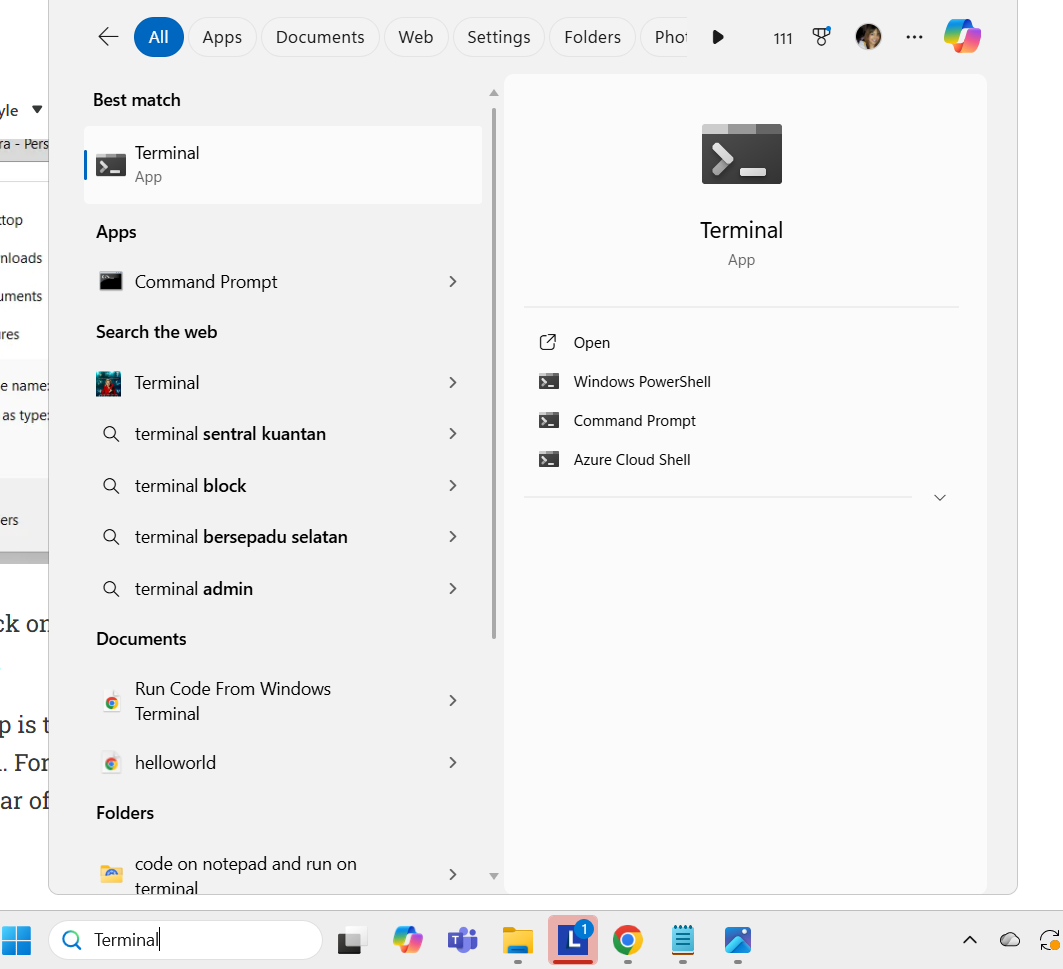Launch Azure Cloud Shell from preview pane
This screenshot has width=1063, height=969.
pos(632,460)
